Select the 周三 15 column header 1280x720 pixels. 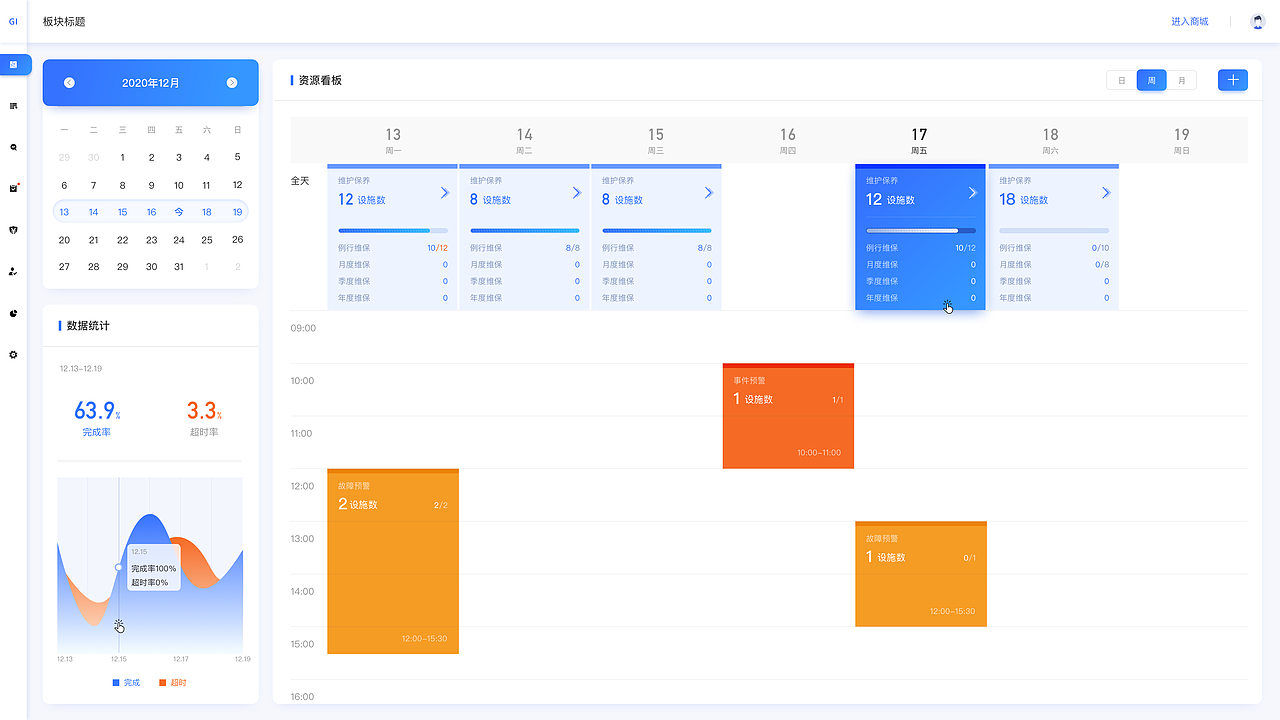(656, 140)
